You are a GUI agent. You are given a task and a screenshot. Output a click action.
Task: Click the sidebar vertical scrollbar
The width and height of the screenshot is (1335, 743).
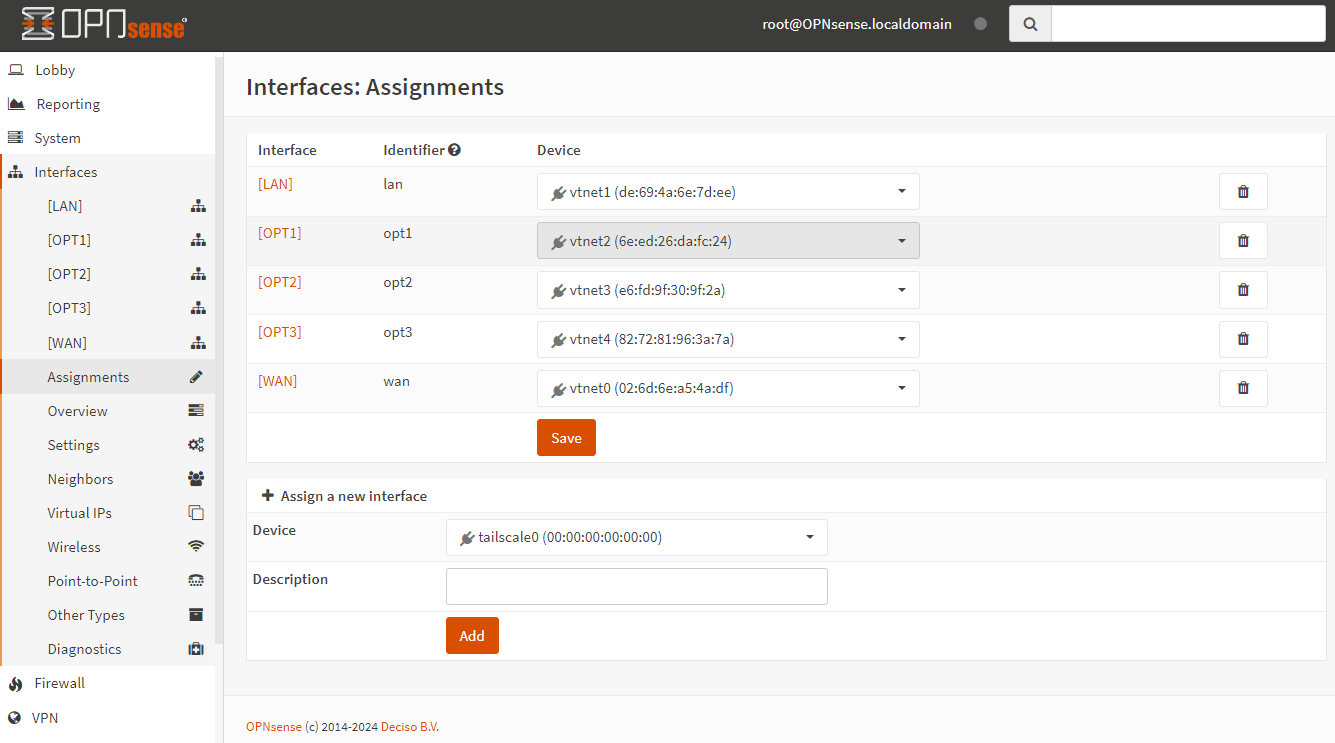[219, 350]
